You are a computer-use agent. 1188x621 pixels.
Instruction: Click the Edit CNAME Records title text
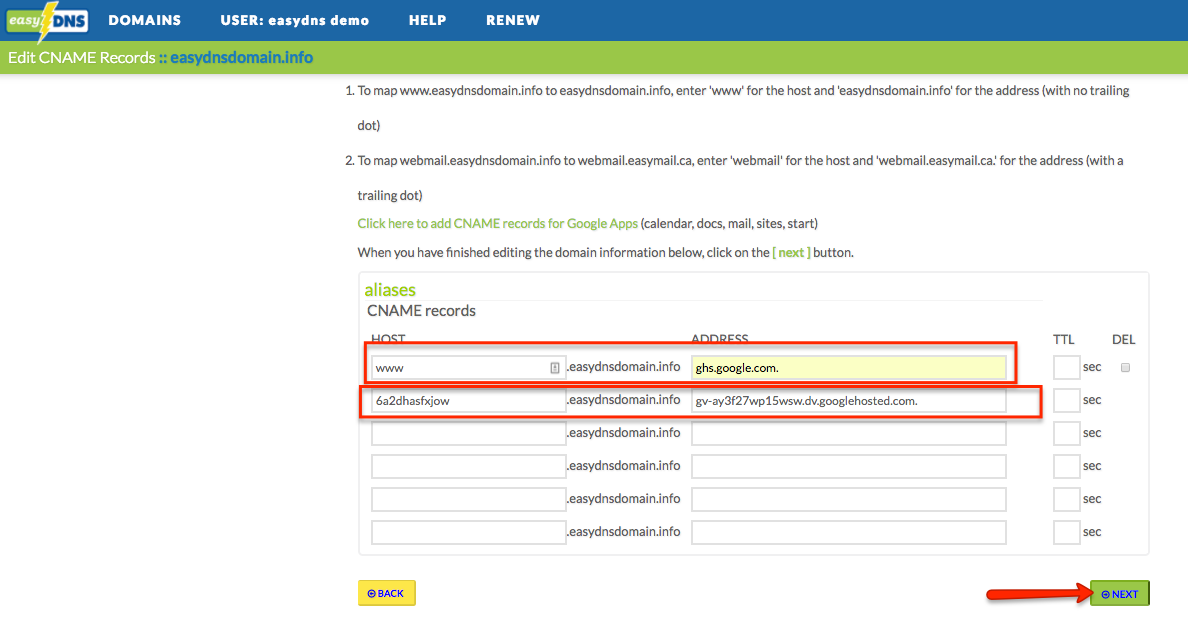(81, 58)
